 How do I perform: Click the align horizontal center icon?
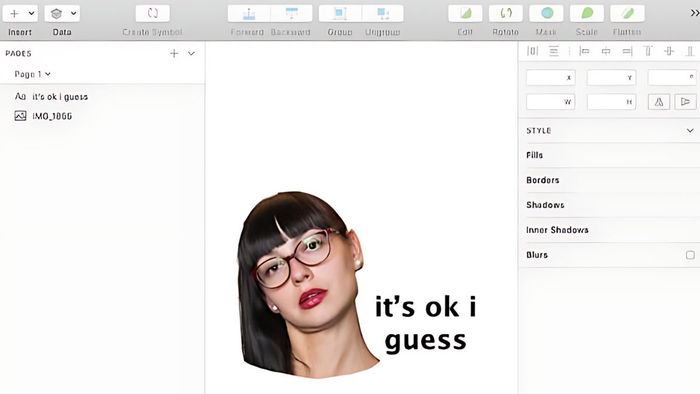point(606,51)
